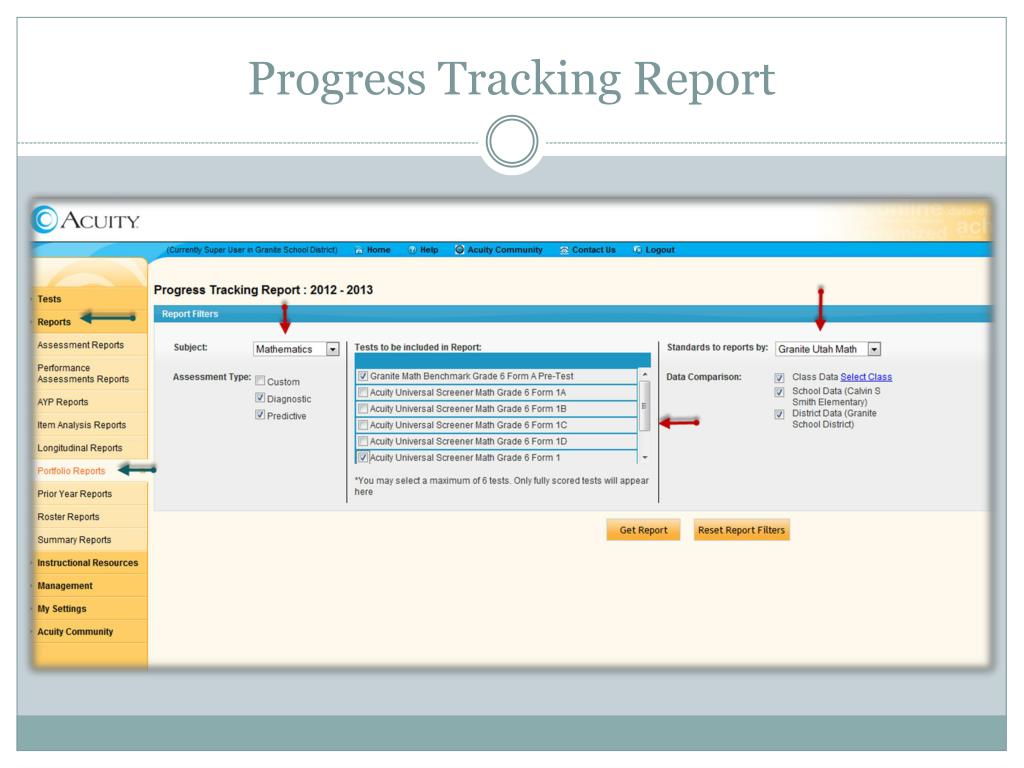Check Acuity Universal Screener Math Grade 6 Form 1A
Viewport: 1024px width, 768px height.
pyautogui.click(x=363, y=392)
